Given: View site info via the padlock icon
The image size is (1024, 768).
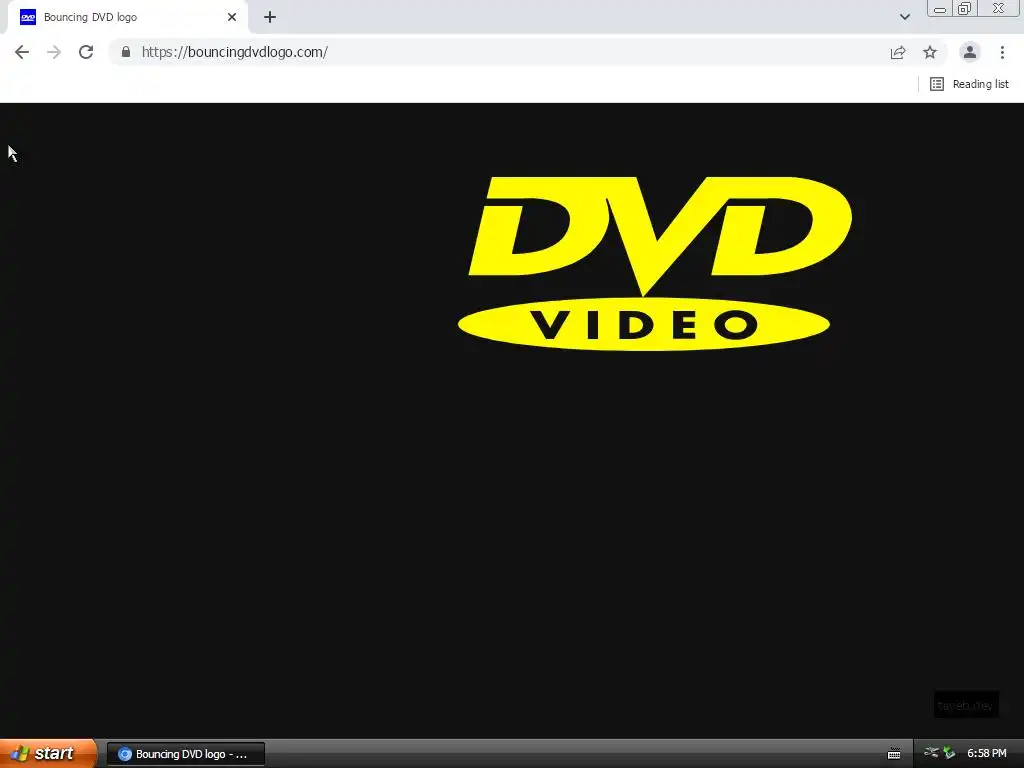Looking at the screenshot, I should [x=126, y=52].
